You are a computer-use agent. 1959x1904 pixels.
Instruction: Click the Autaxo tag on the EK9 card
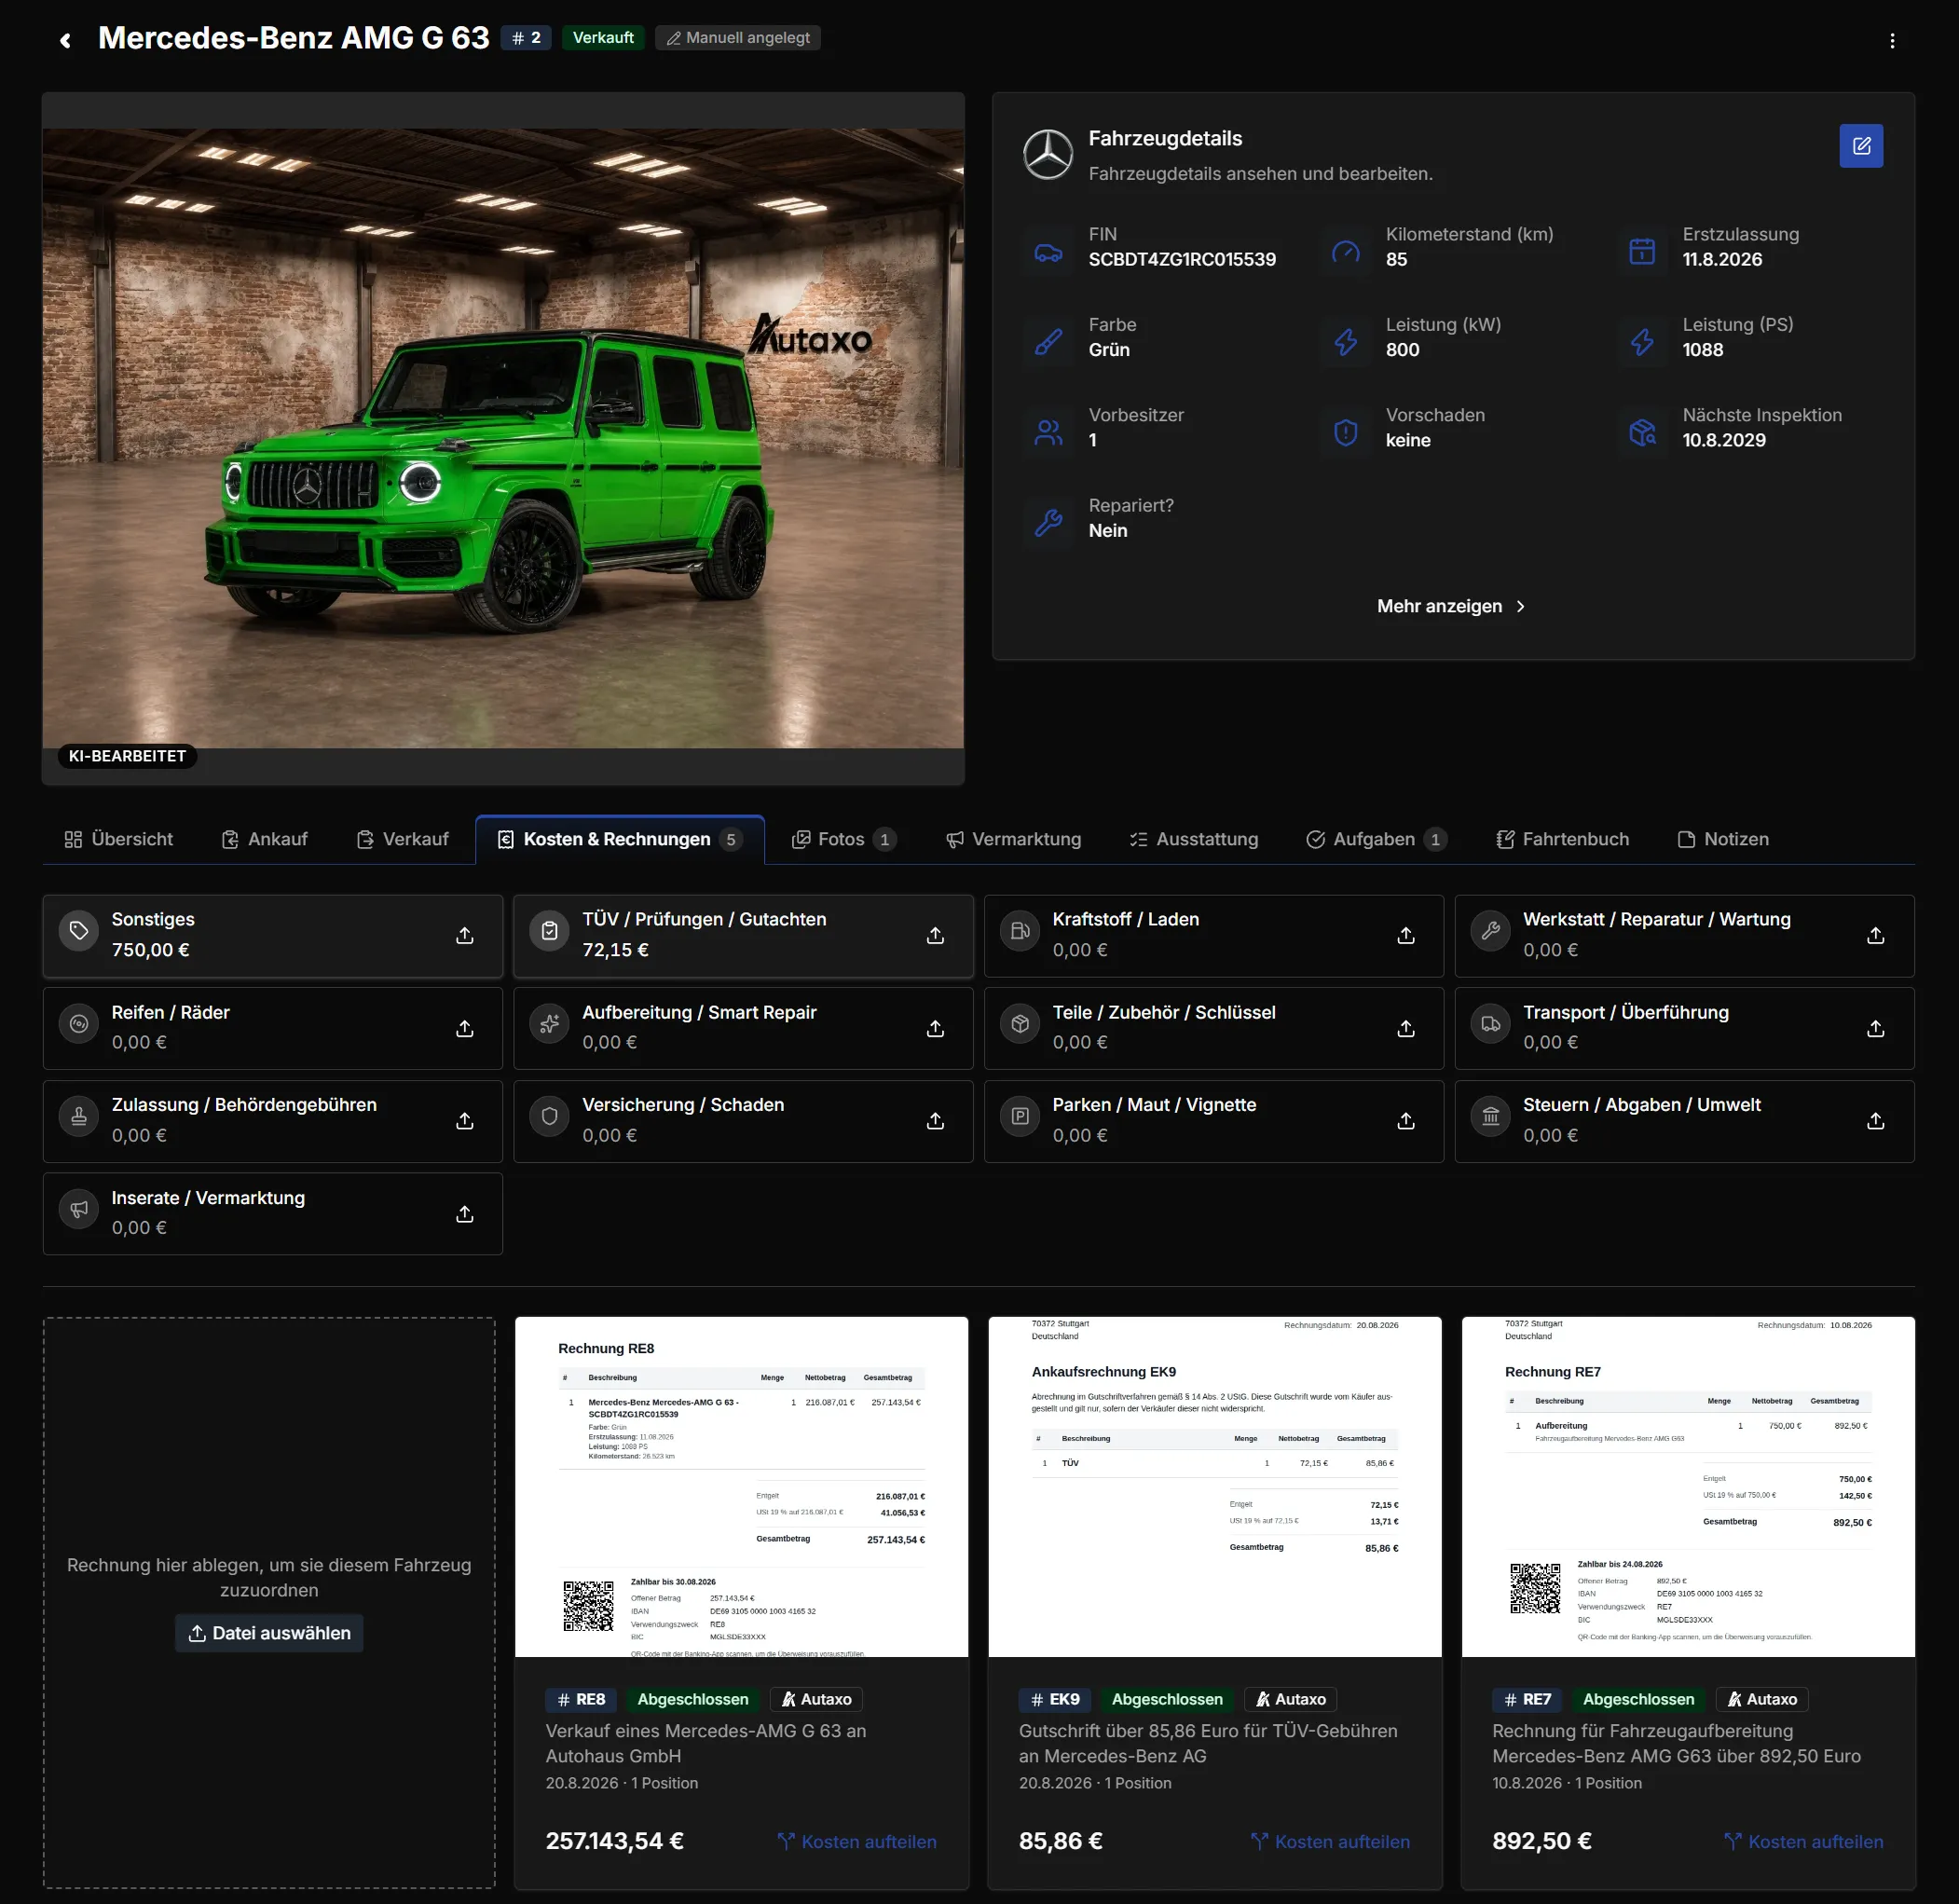coord(1290,1699)
